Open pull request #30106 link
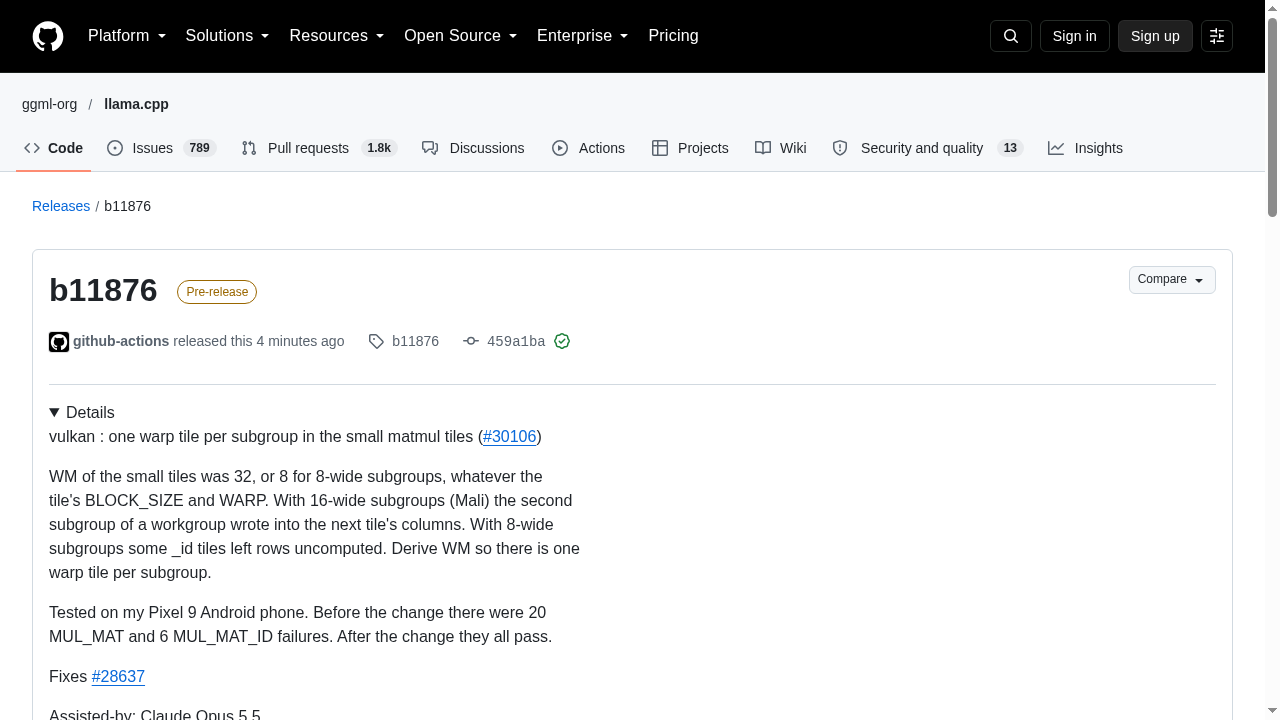The height and width of the screenshot is (720, 1280). point(510,436)
